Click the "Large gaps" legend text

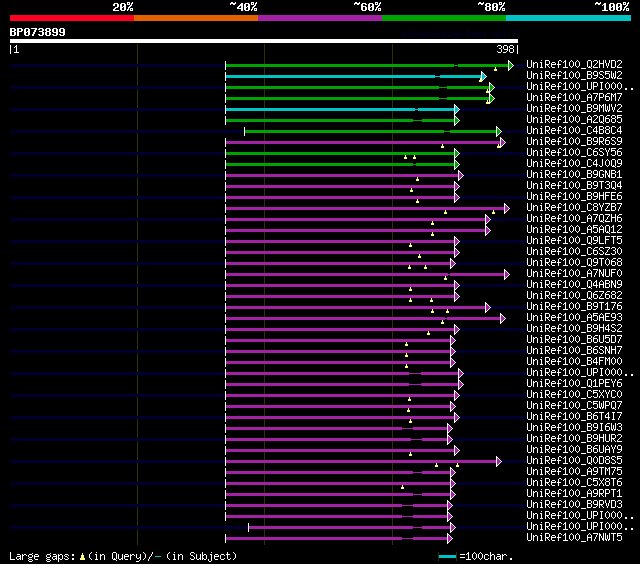42,556
